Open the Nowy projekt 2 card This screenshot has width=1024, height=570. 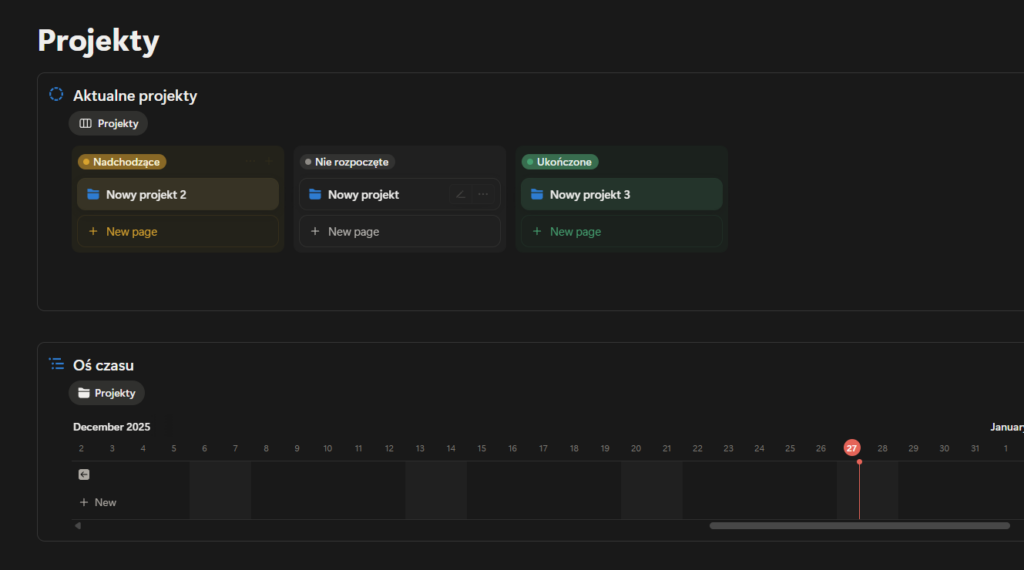click(178, 195)
